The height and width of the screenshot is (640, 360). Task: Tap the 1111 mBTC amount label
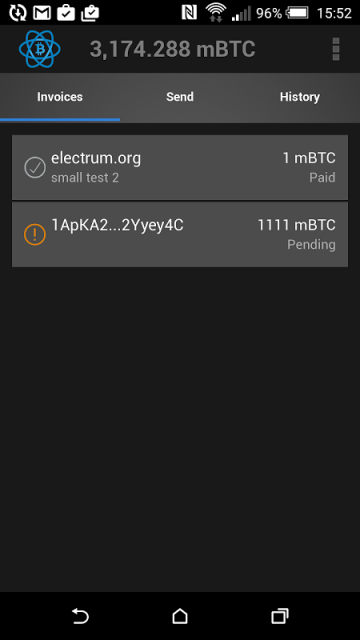tap(296, 225)
